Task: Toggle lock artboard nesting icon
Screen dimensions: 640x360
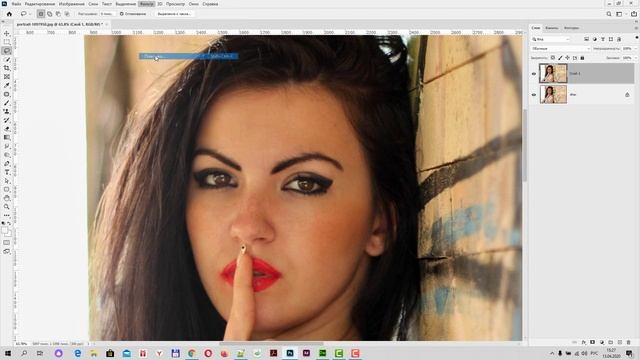Action: tap(575, 58)
